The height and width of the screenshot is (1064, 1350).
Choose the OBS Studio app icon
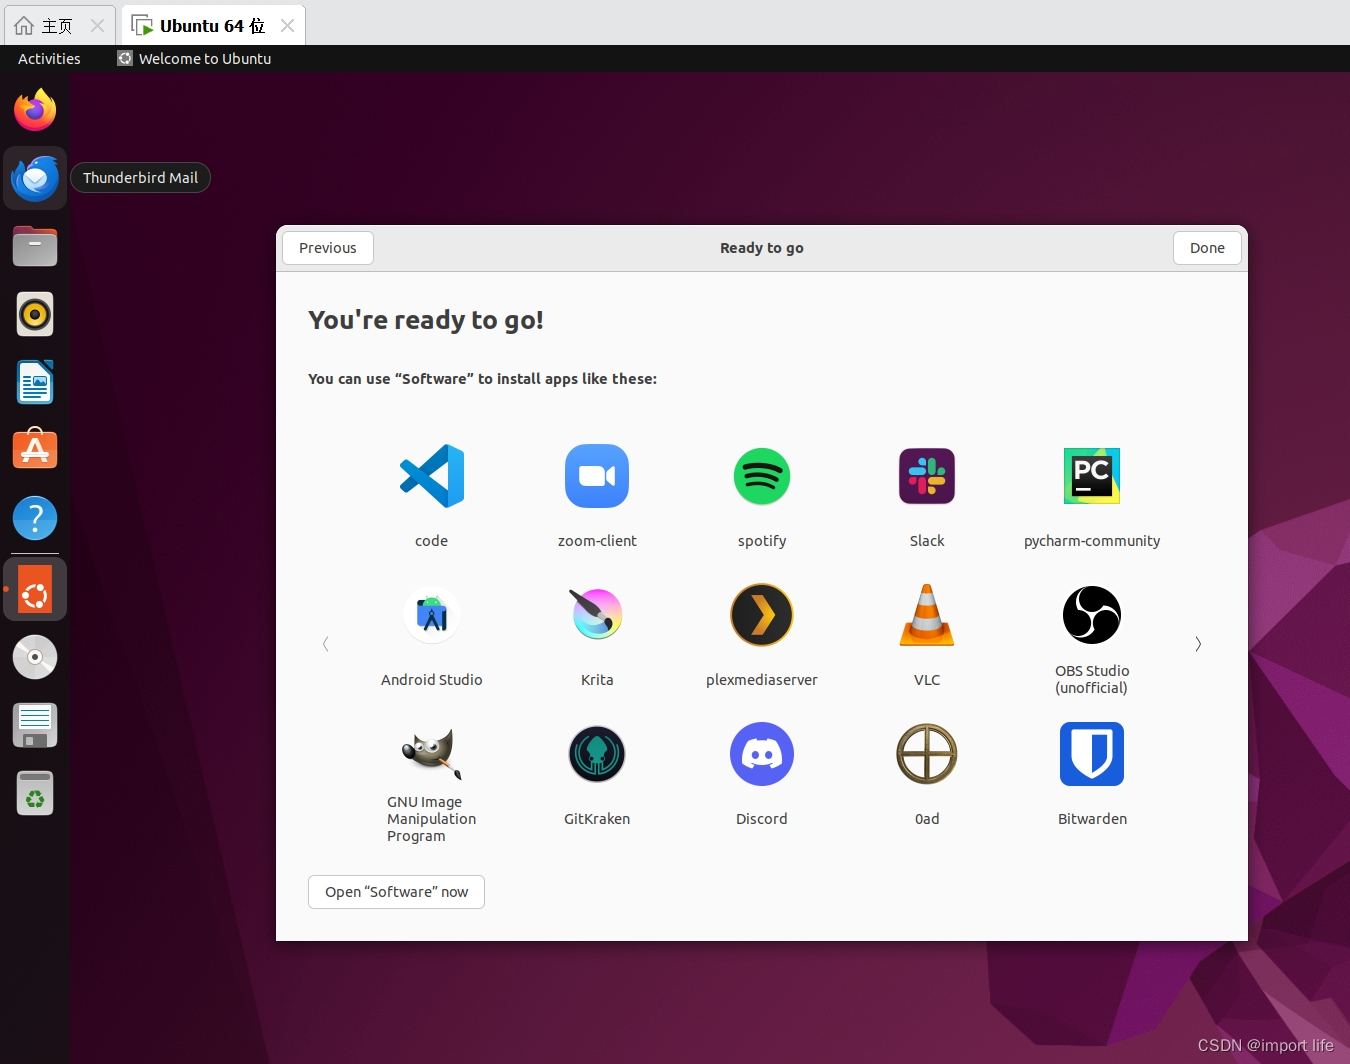tap(1092, 615)
